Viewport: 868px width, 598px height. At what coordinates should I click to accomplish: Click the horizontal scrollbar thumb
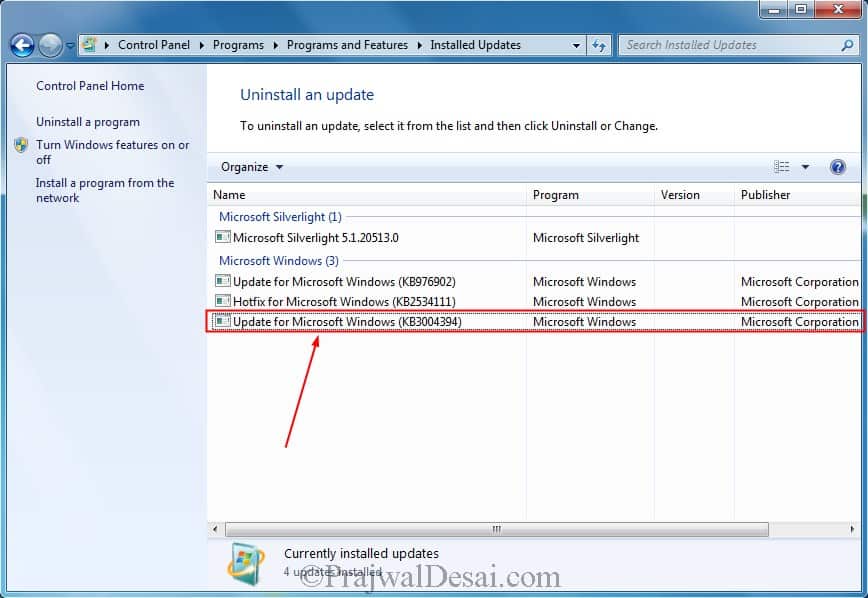[497, 529]
